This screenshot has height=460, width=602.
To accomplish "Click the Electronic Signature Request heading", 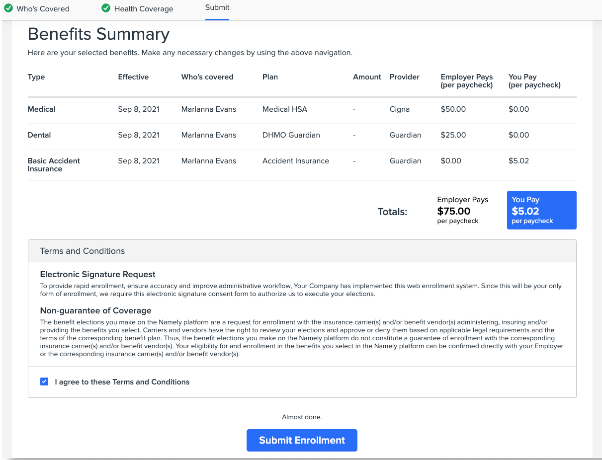I will point(98,273).
